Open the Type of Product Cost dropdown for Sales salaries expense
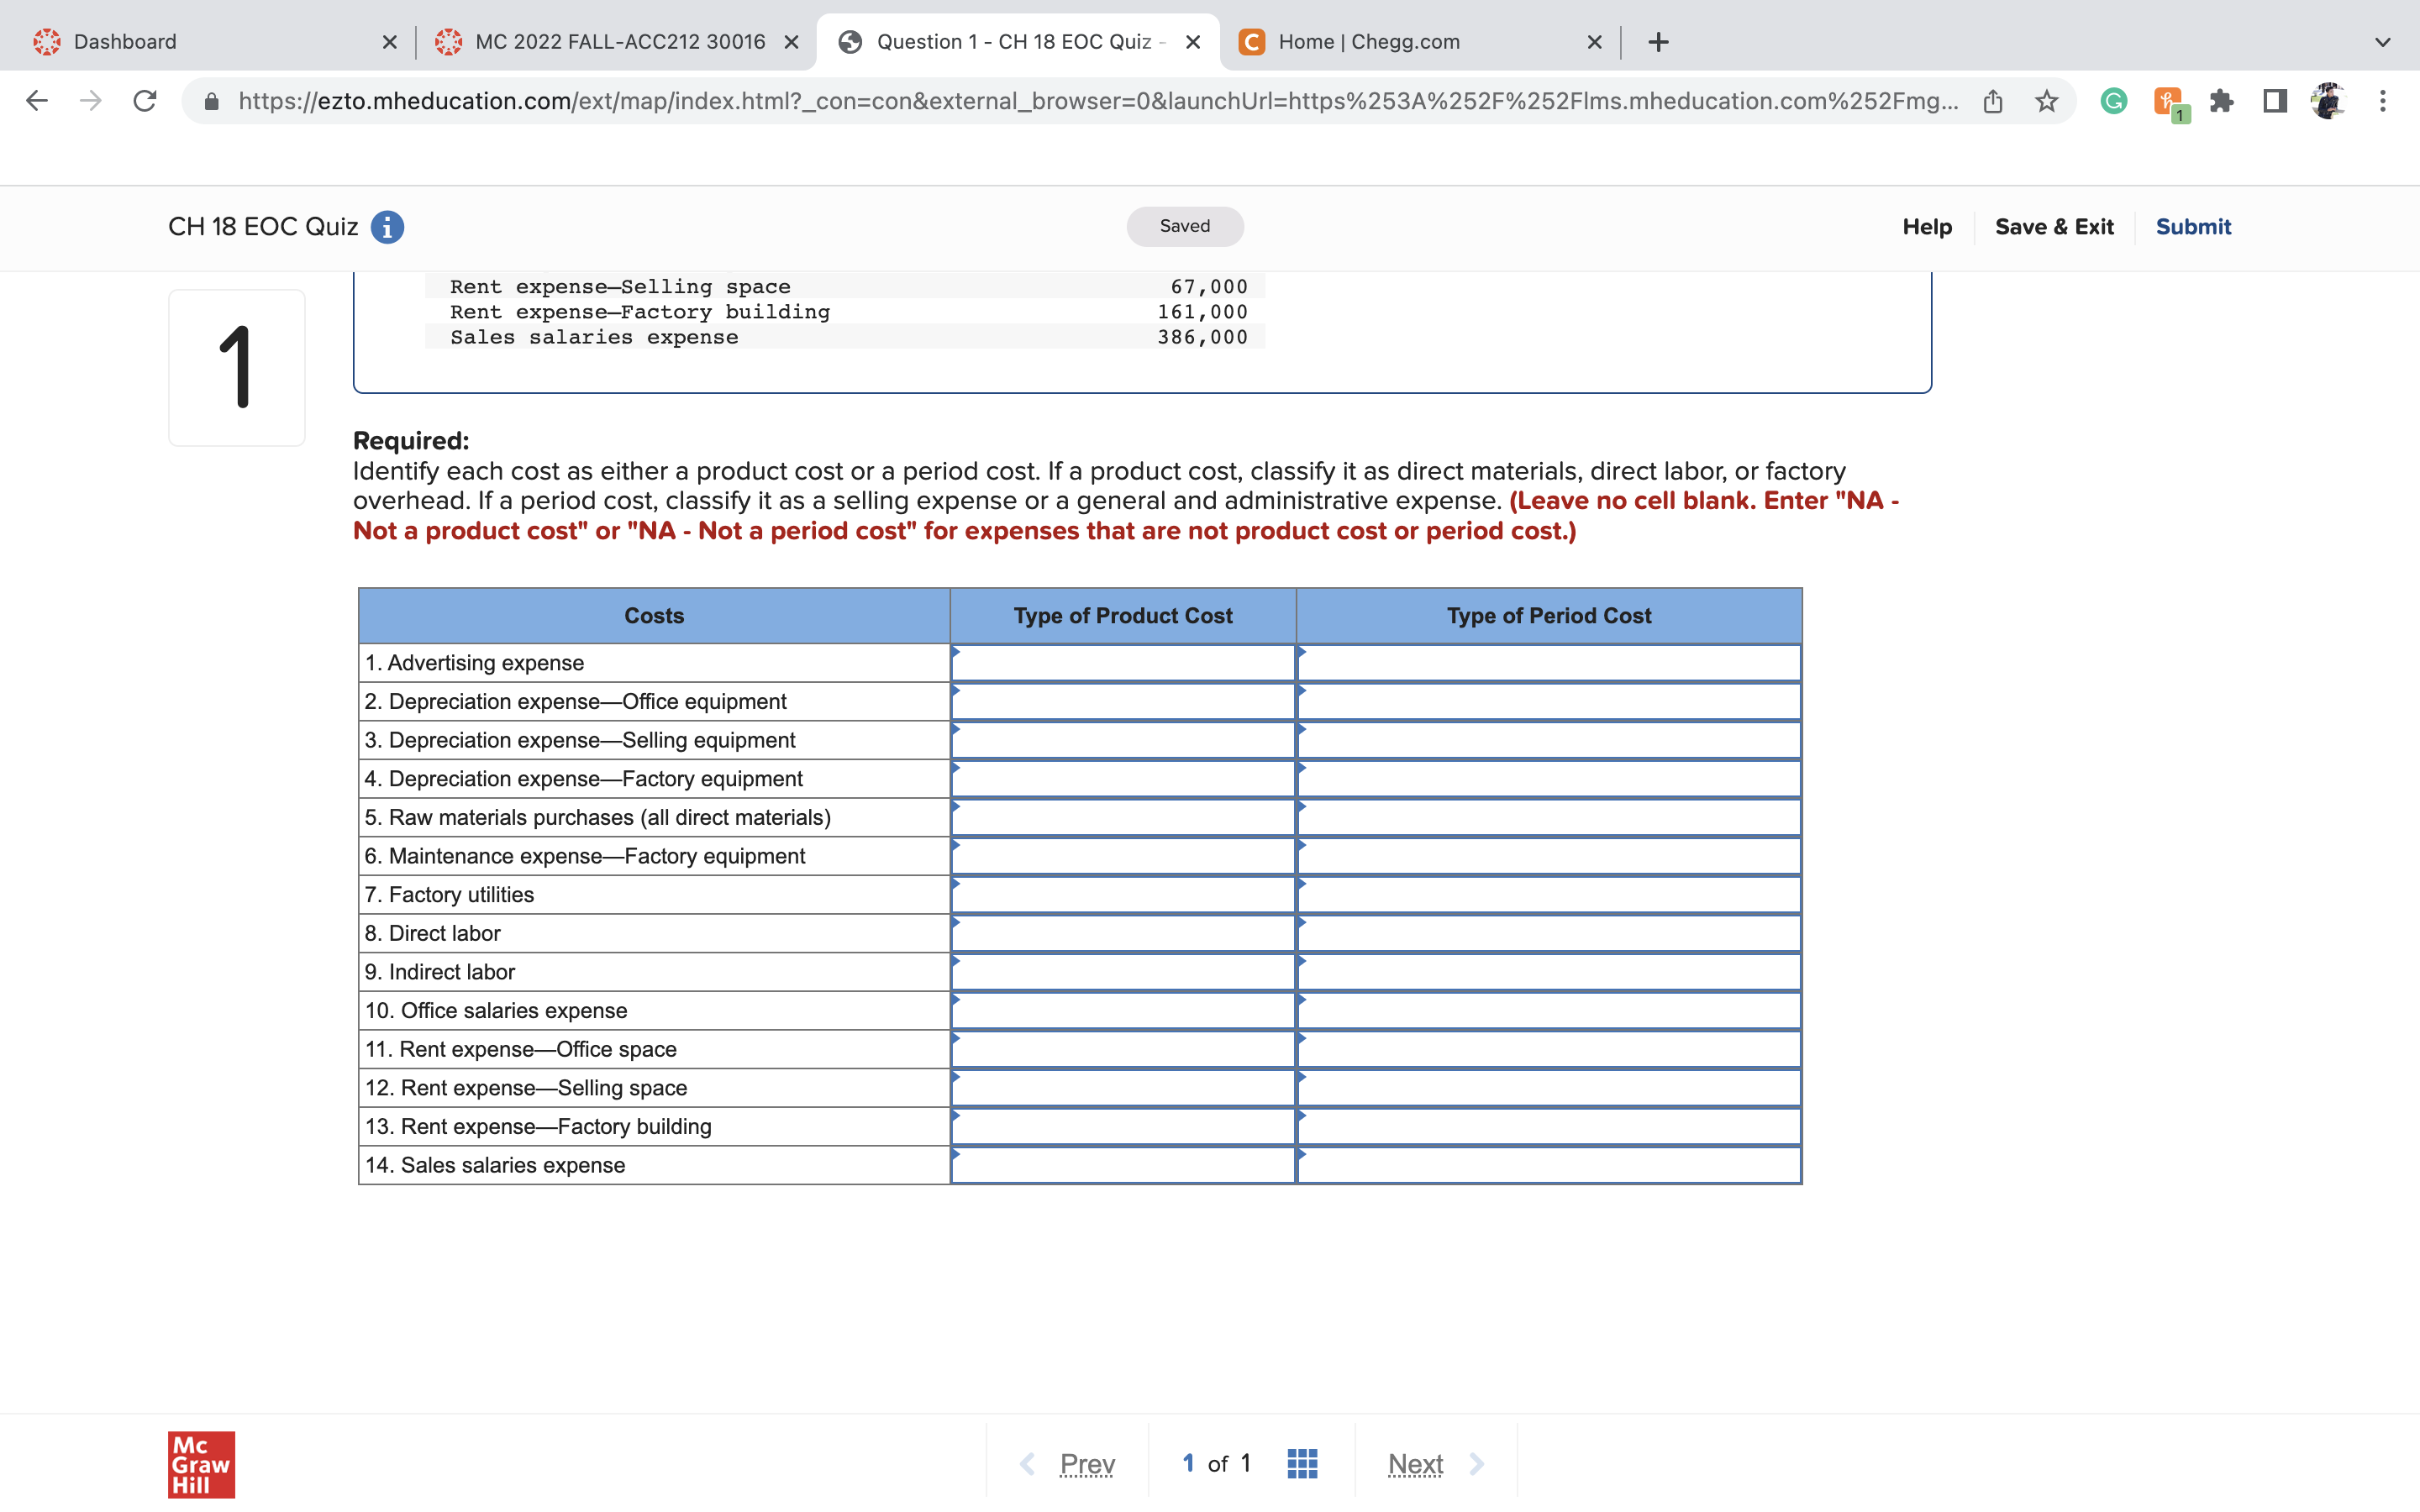2420x1512 pixels. coord(1122,1165)
